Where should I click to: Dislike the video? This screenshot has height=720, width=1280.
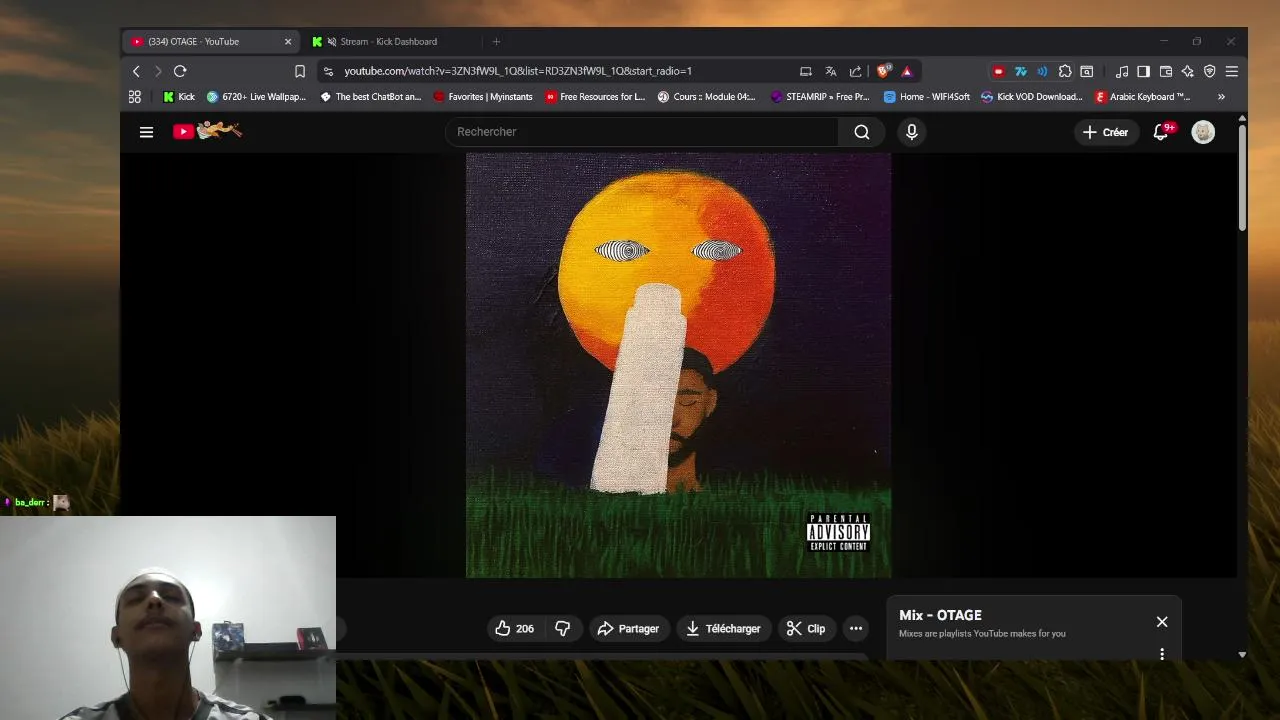(563, 628)
